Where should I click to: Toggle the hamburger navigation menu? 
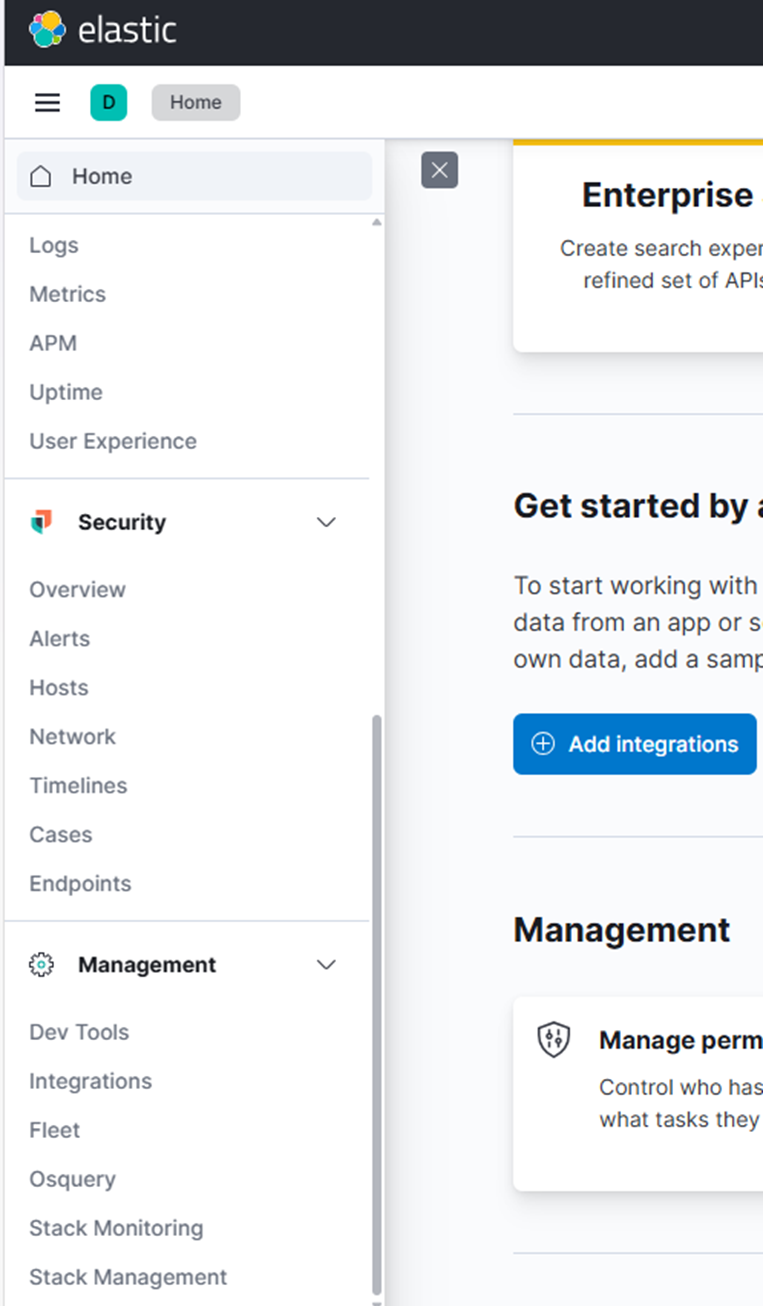click(x=48, y=102)
